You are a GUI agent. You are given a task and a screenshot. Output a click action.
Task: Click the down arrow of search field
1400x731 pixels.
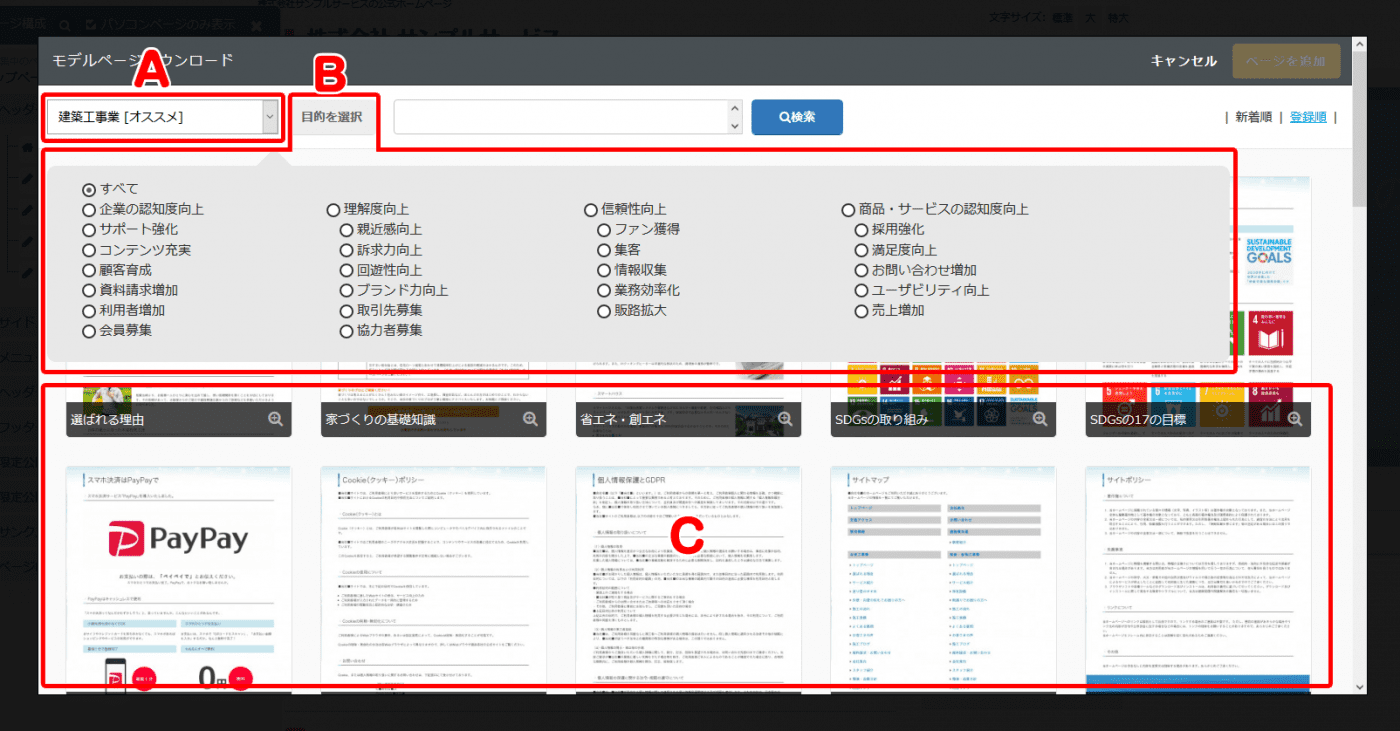pyautogui.click(x=735, y=126)
